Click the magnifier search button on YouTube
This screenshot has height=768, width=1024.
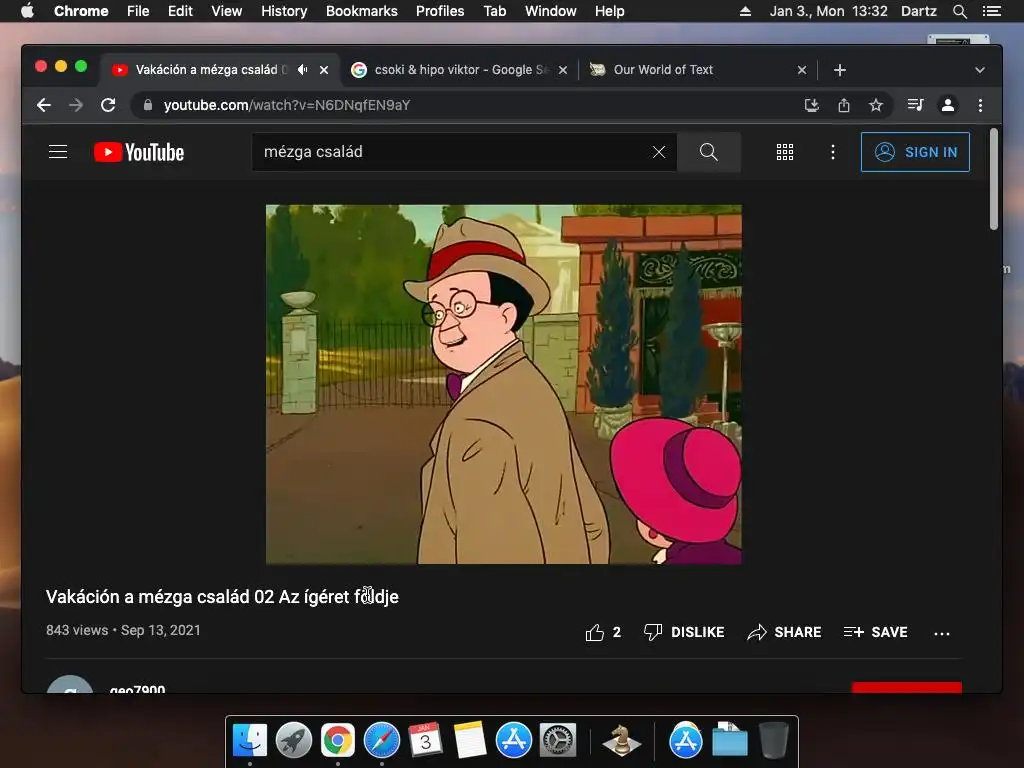(709, 152)
